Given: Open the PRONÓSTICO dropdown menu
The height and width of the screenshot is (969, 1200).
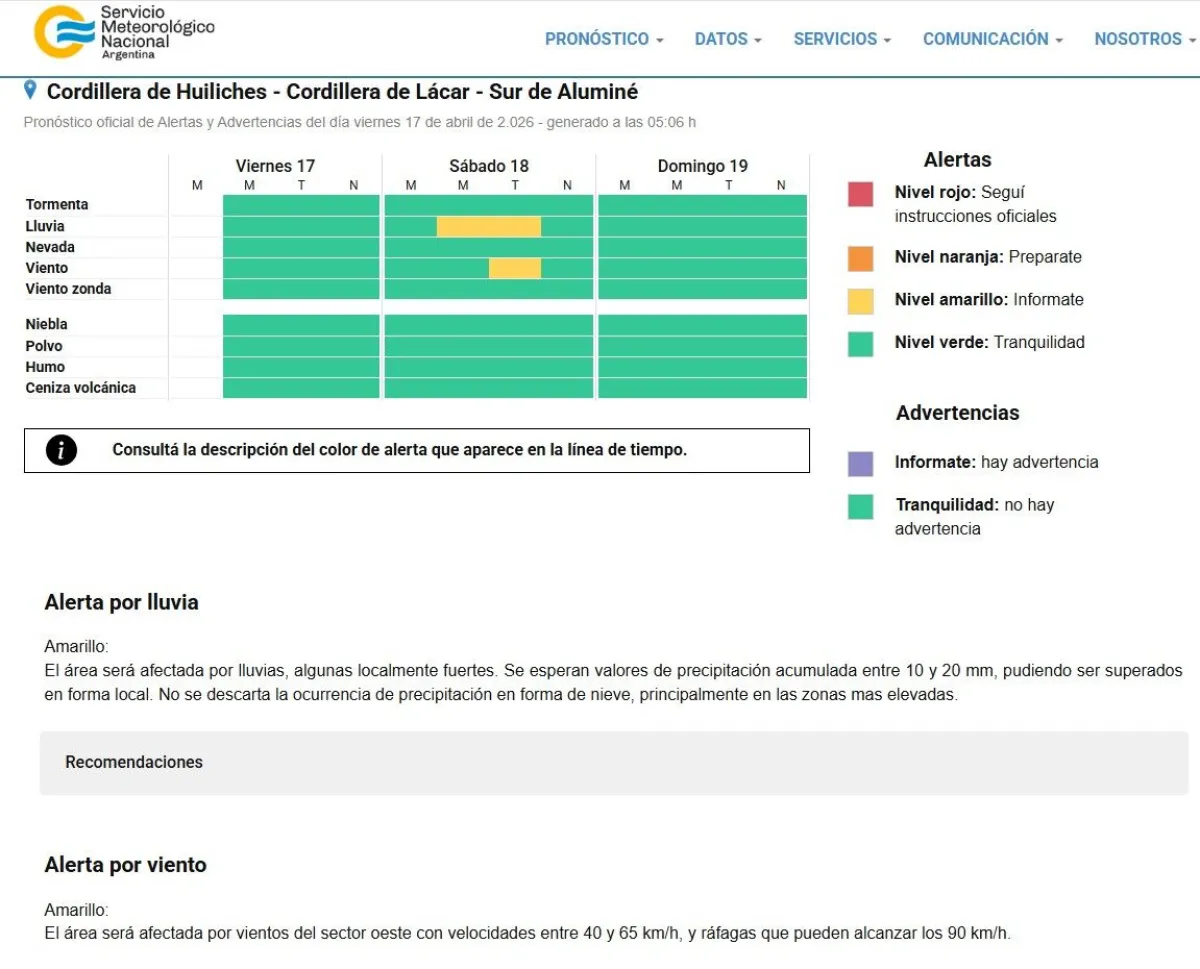Looking at the screenshot, I should [x=603, y=39].
